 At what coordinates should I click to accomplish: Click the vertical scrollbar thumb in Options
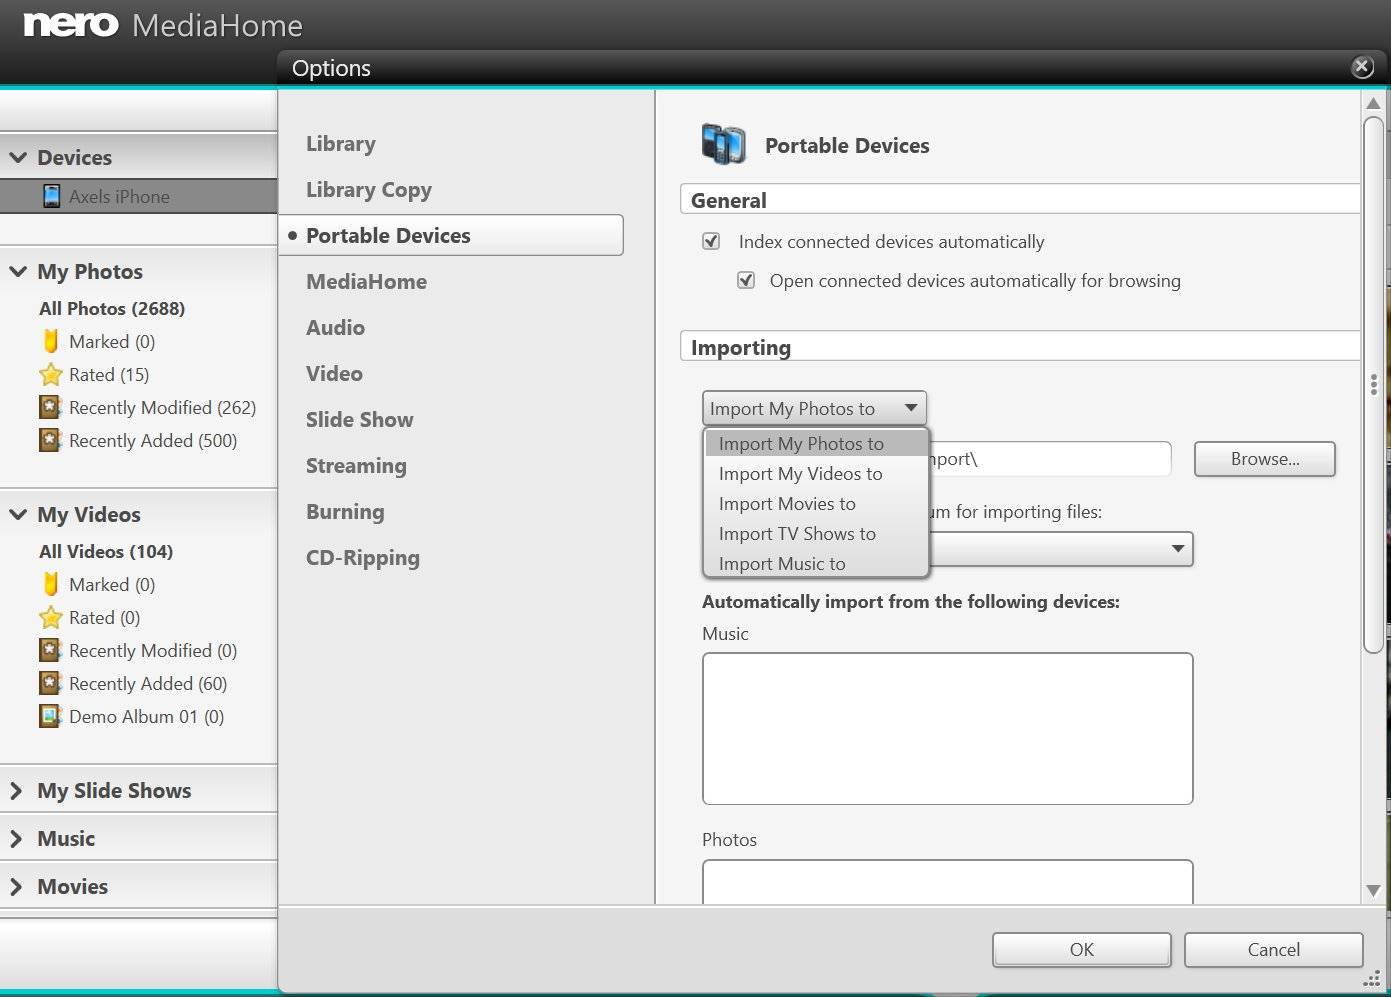pyautogui.click(x=1373, y=385)
